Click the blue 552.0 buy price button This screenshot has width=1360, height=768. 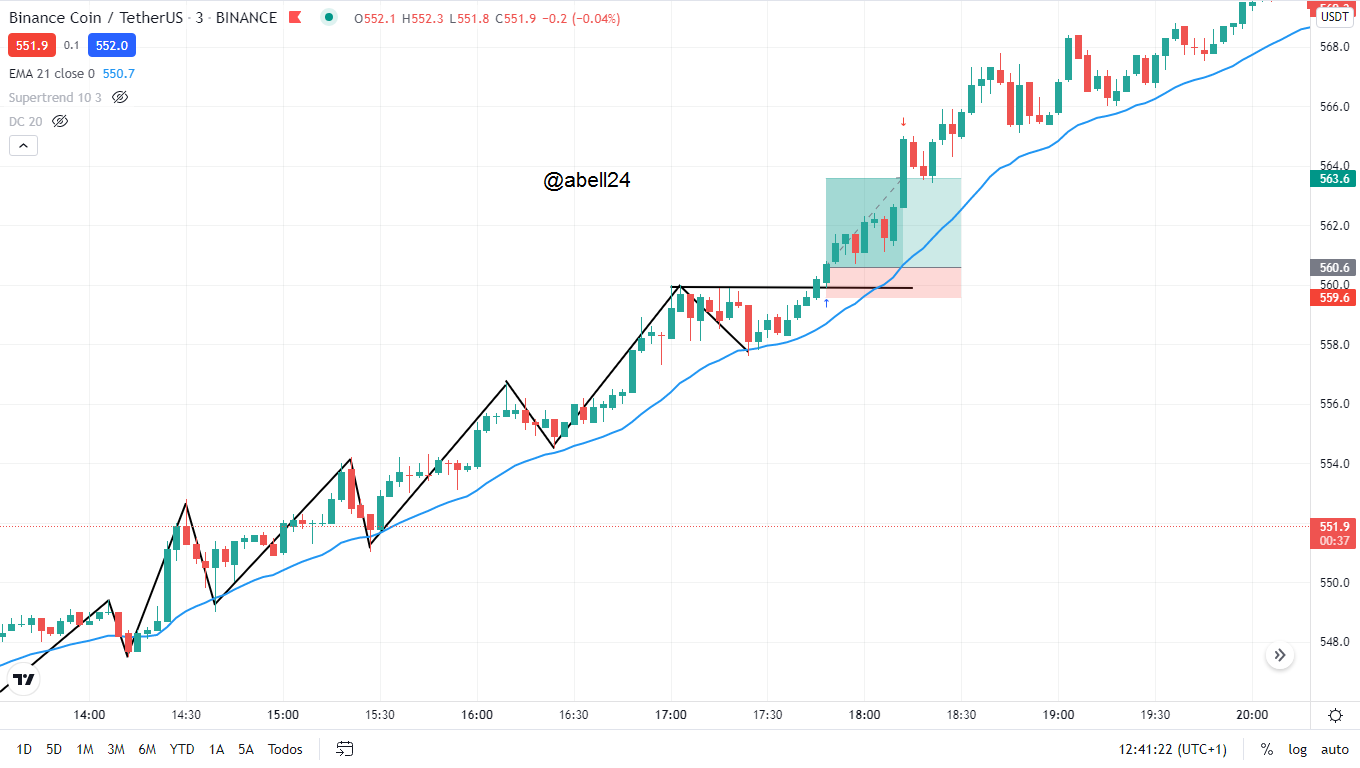coord(111,45)
